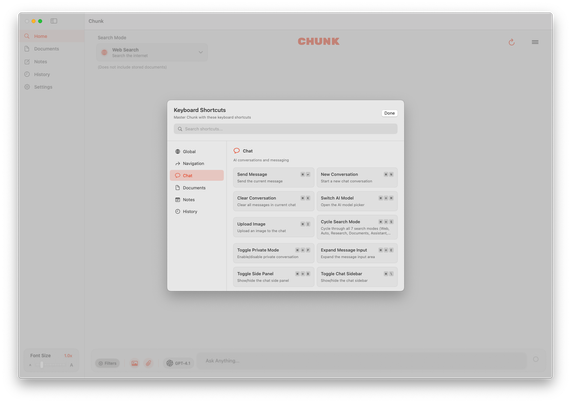The image size is (571, 403).
Task: Click the Ask Anything message input
Action: point(362,361)
